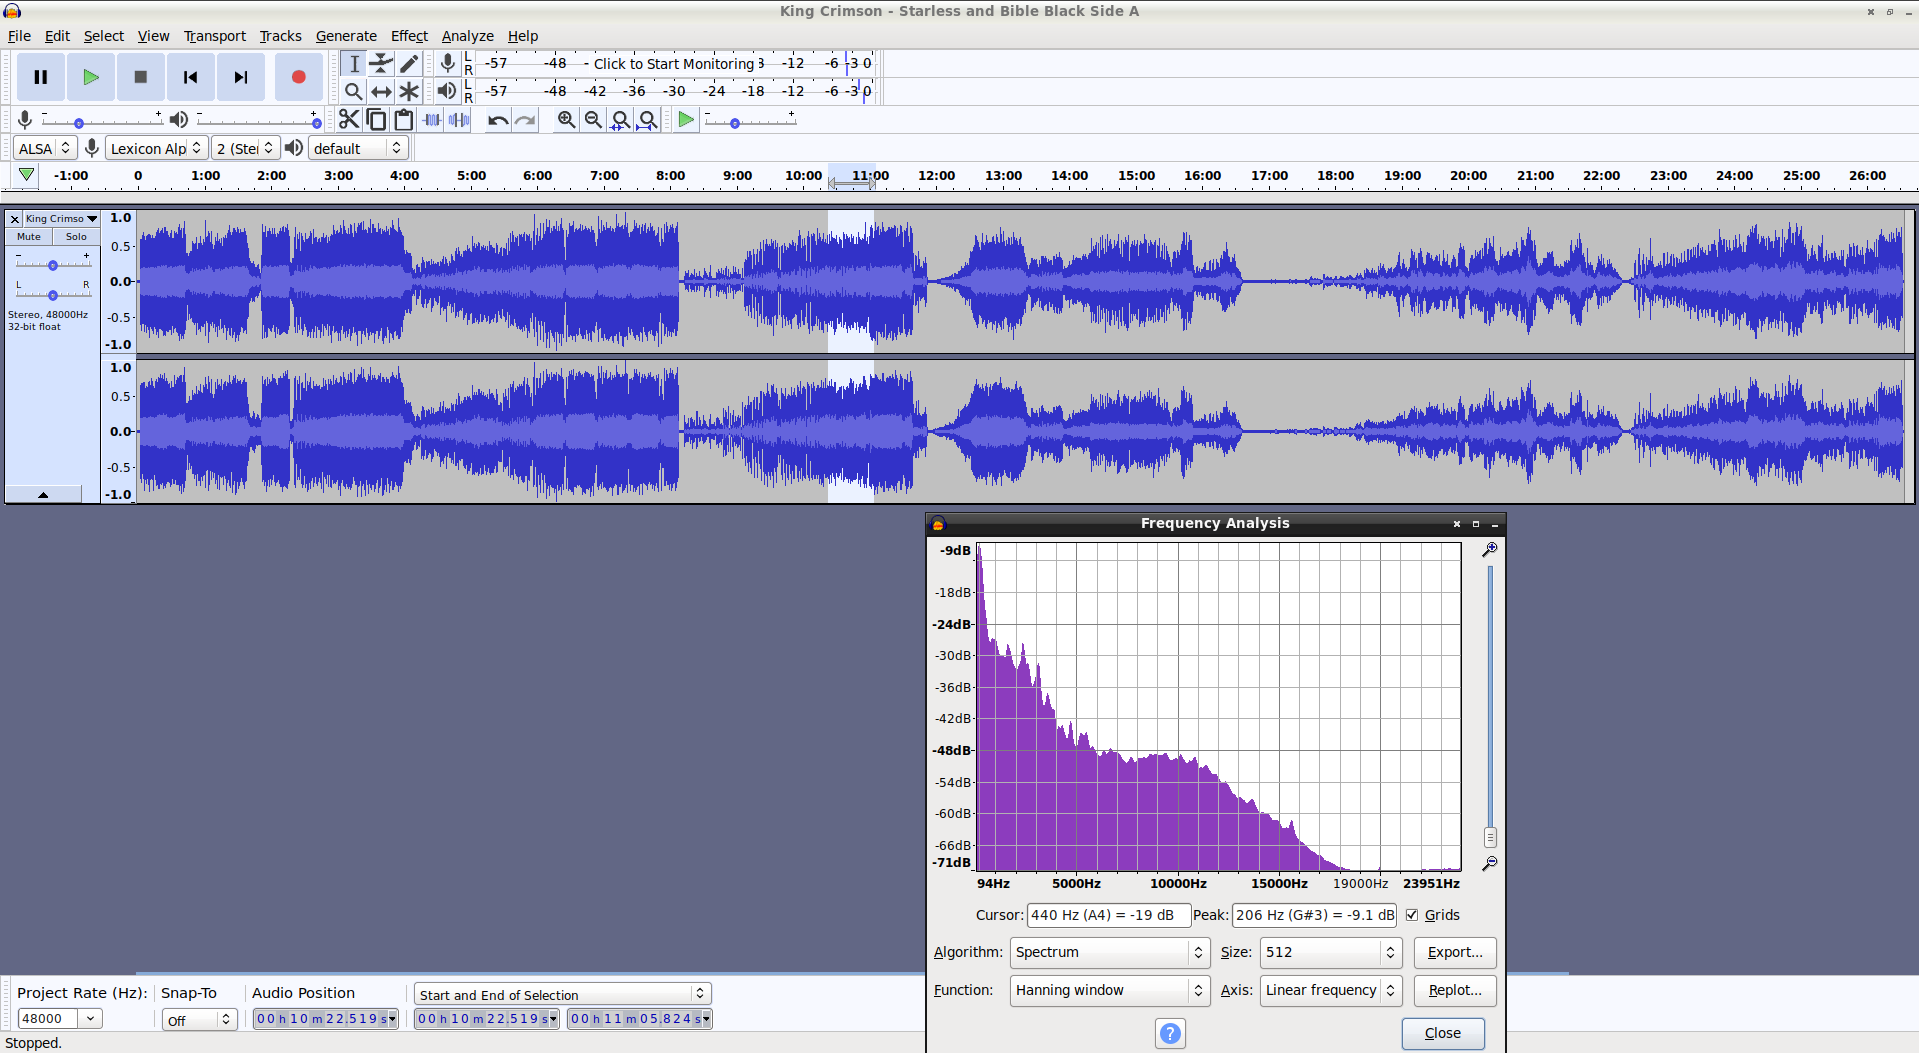
Task: Click the Redo arrow icon
Action: [x=525, y=120]
